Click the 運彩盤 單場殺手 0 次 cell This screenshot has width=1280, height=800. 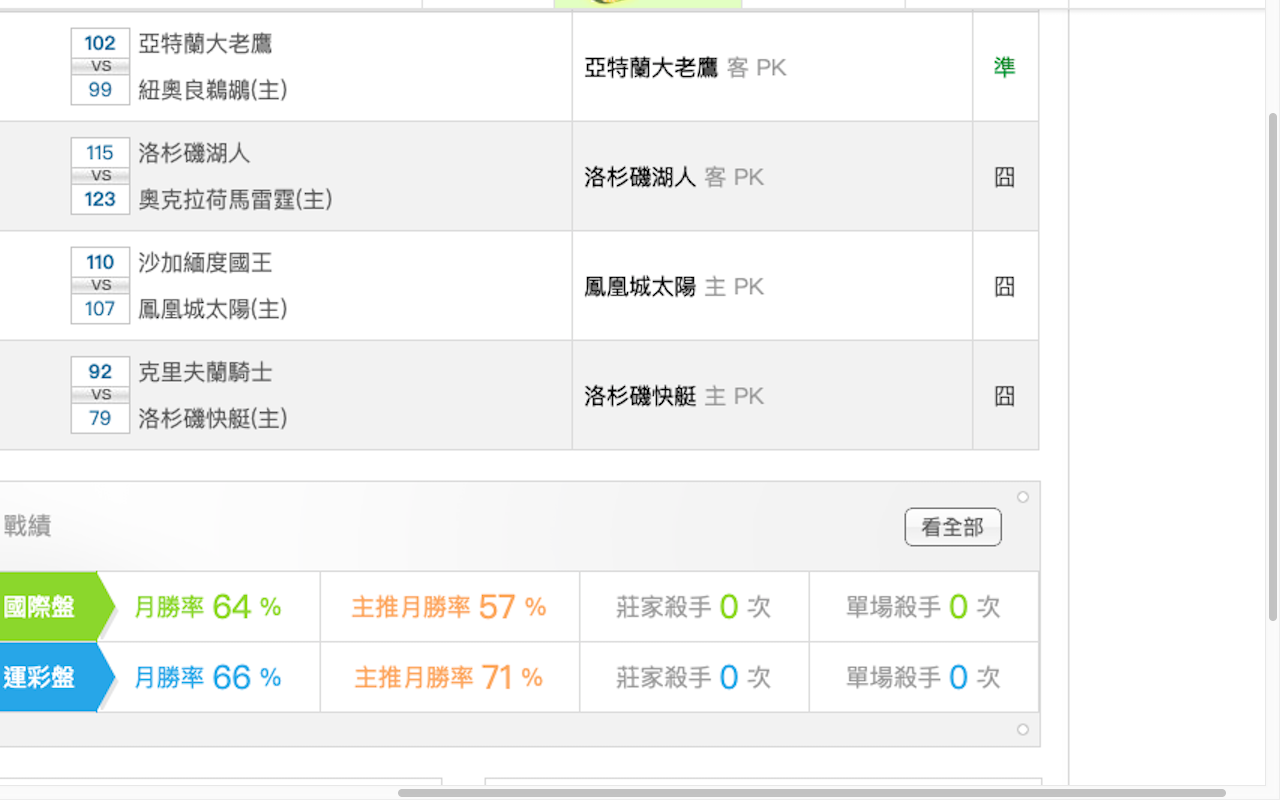coord(923,677)
